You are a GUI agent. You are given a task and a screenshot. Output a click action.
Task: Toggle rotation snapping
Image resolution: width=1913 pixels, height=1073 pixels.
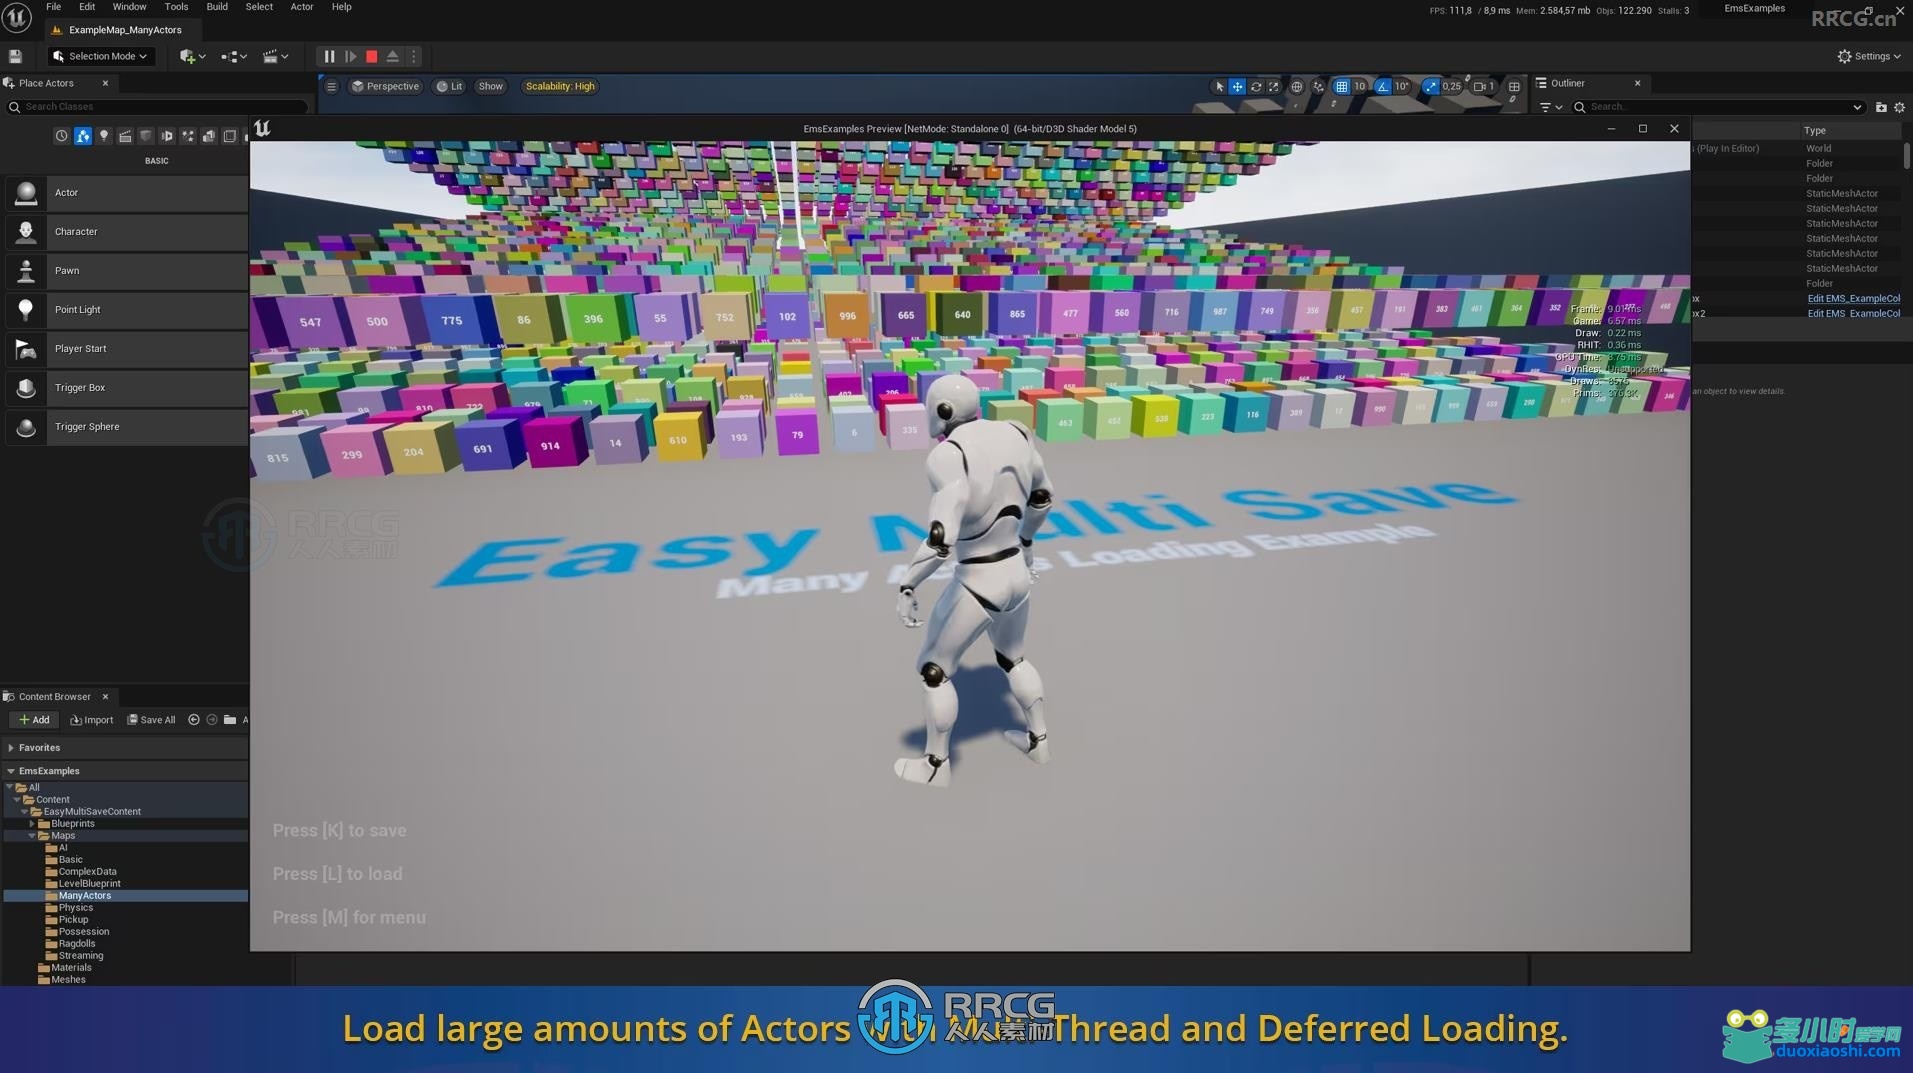coord(1383,87)
